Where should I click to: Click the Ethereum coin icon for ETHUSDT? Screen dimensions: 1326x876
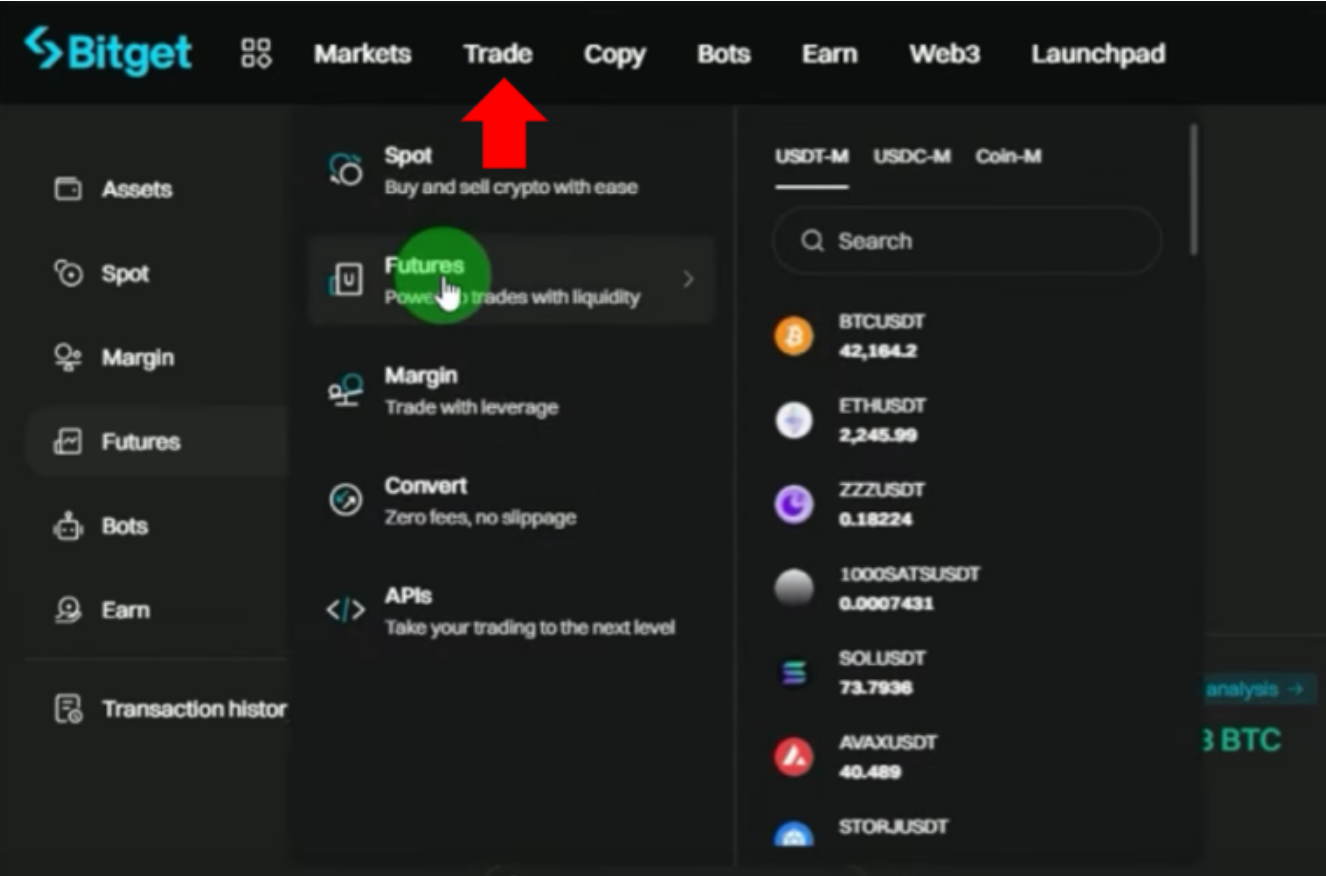[x=794, y=420]
